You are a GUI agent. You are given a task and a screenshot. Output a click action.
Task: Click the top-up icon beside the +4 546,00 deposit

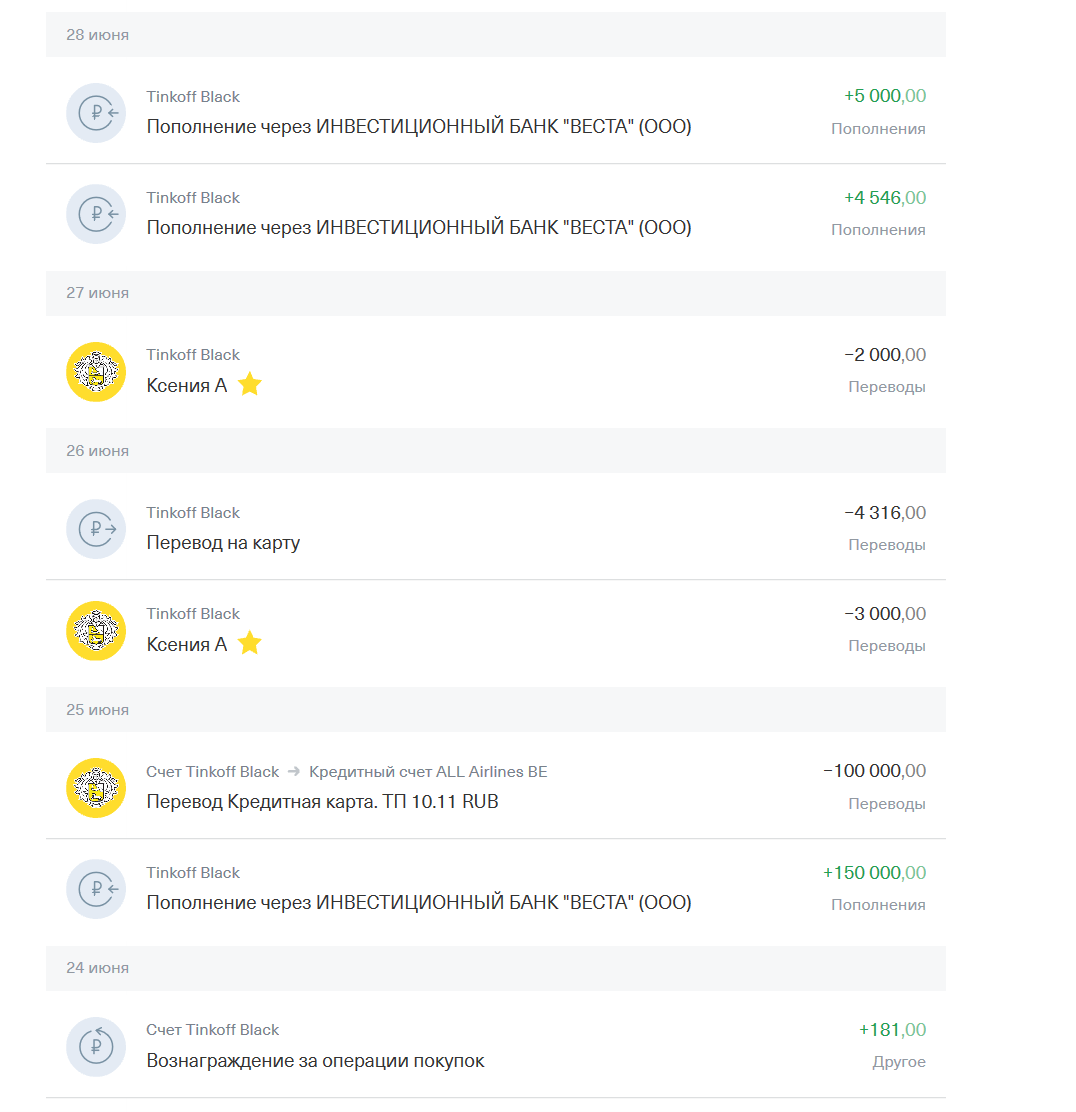[x=96, y=214]
